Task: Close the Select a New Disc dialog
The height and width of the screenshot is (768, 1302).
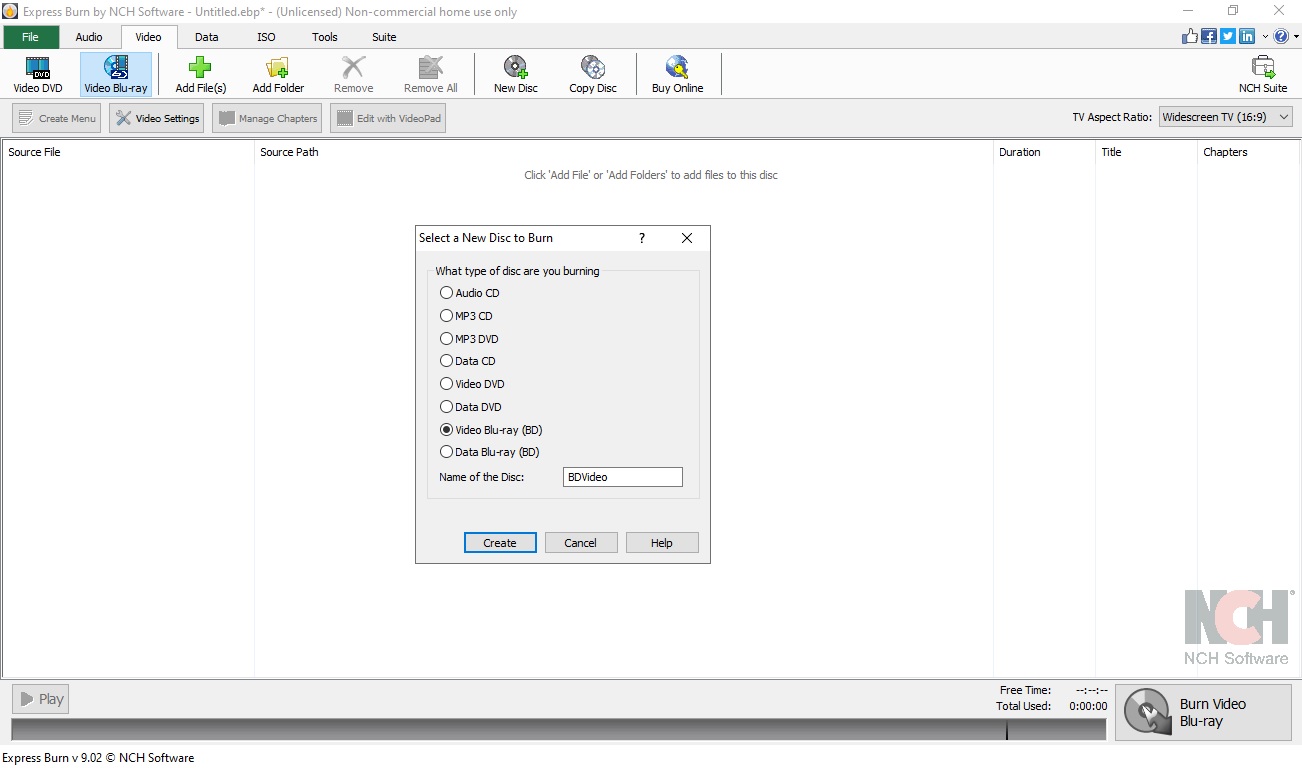Action: (x=687, y=238)
